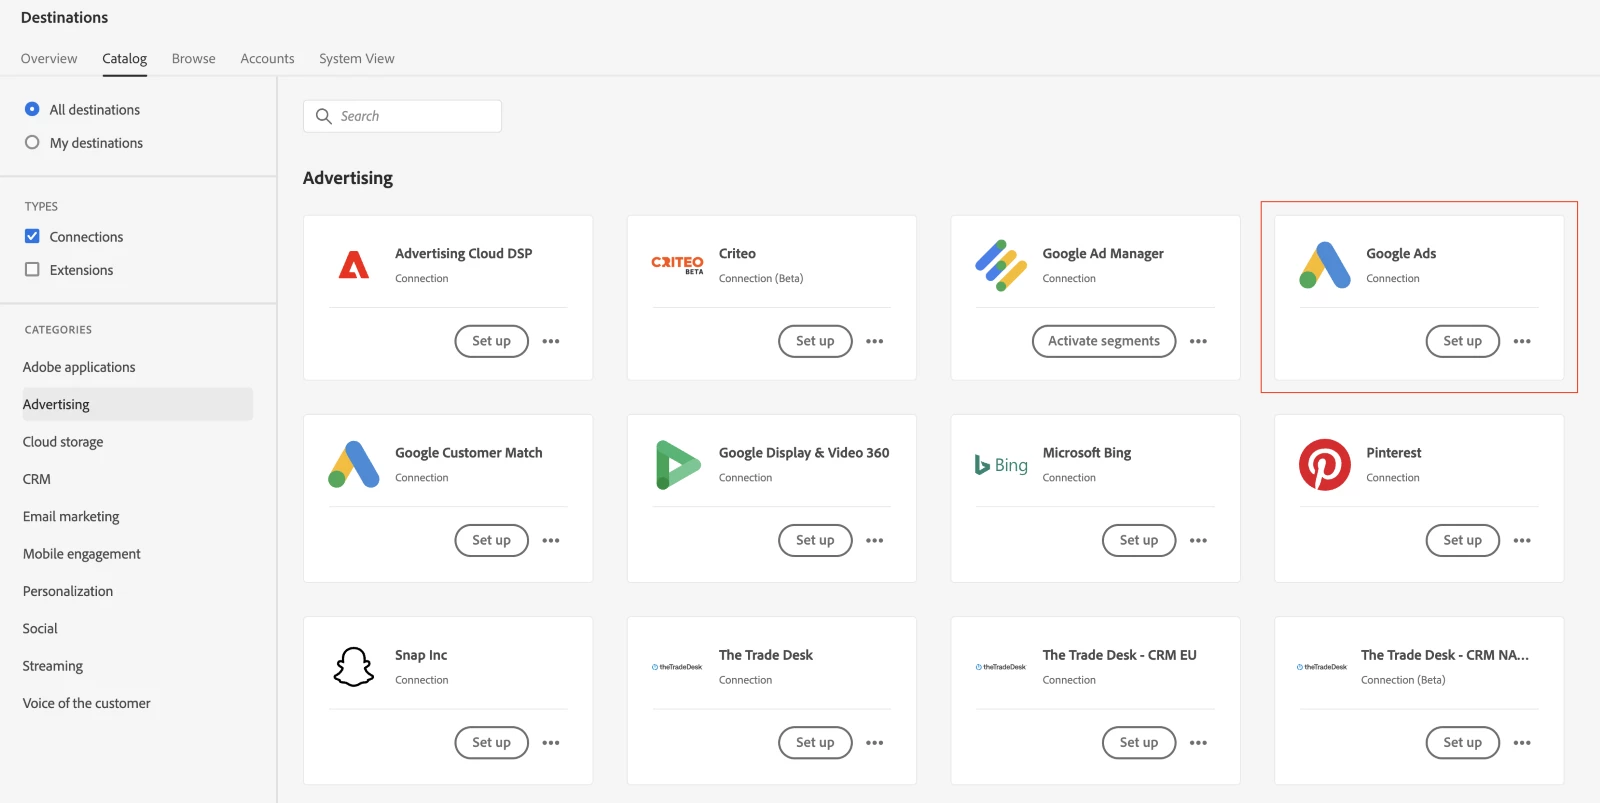1600x803 pixels.
Task: Check the Extensions type checkbox
Action: (32, 269)
